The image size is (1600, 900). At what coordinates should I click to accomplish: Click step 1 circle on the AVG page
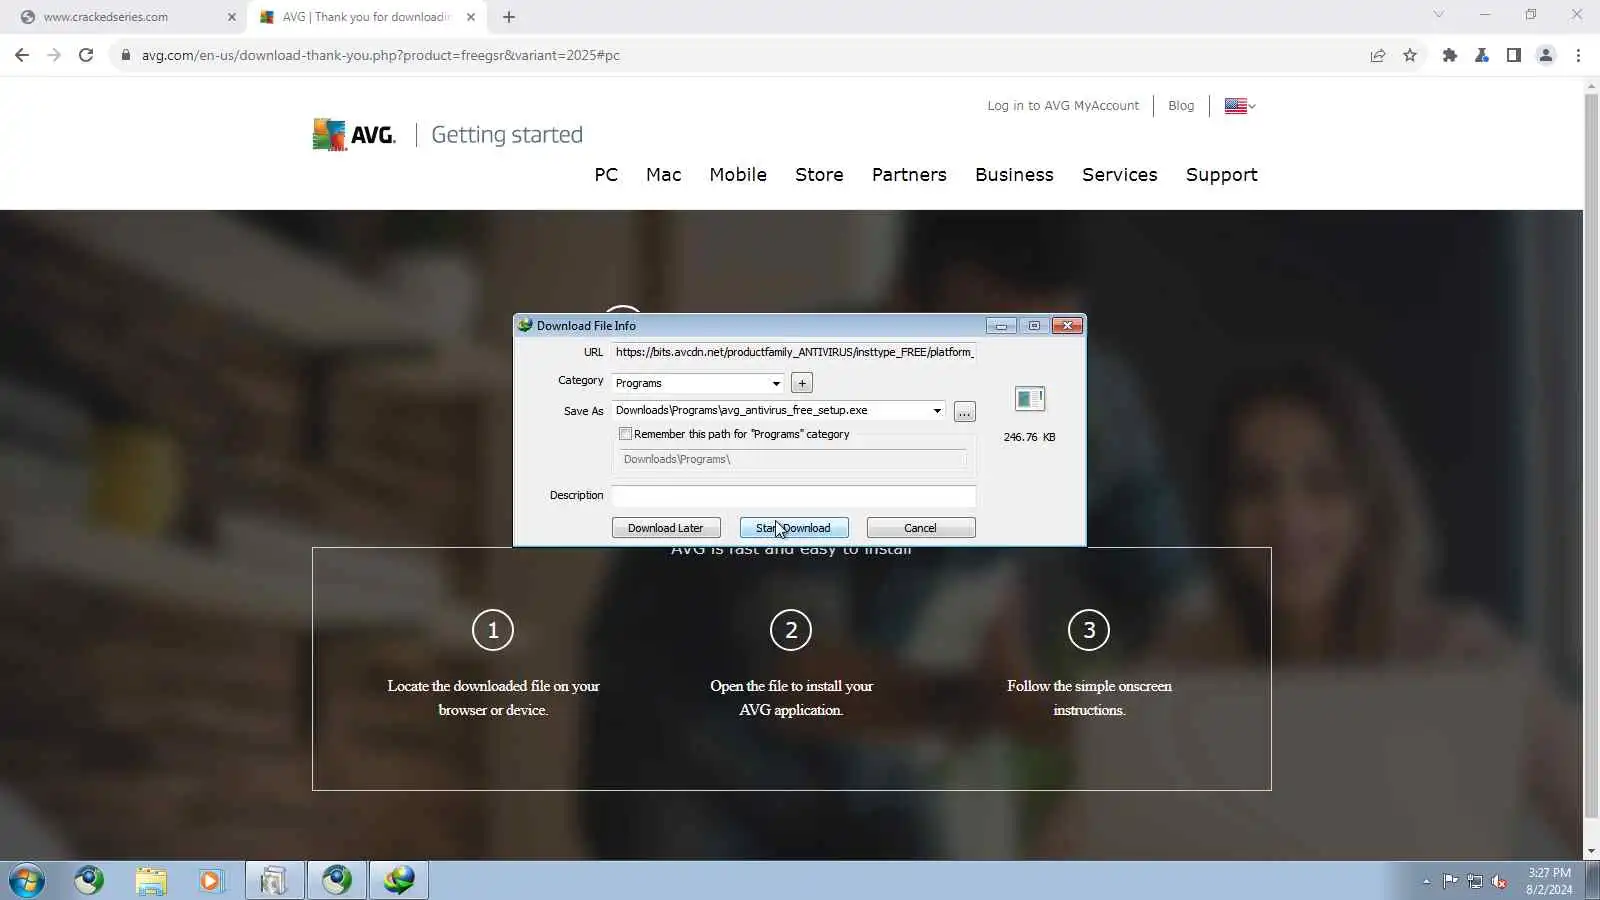(493, 630)
